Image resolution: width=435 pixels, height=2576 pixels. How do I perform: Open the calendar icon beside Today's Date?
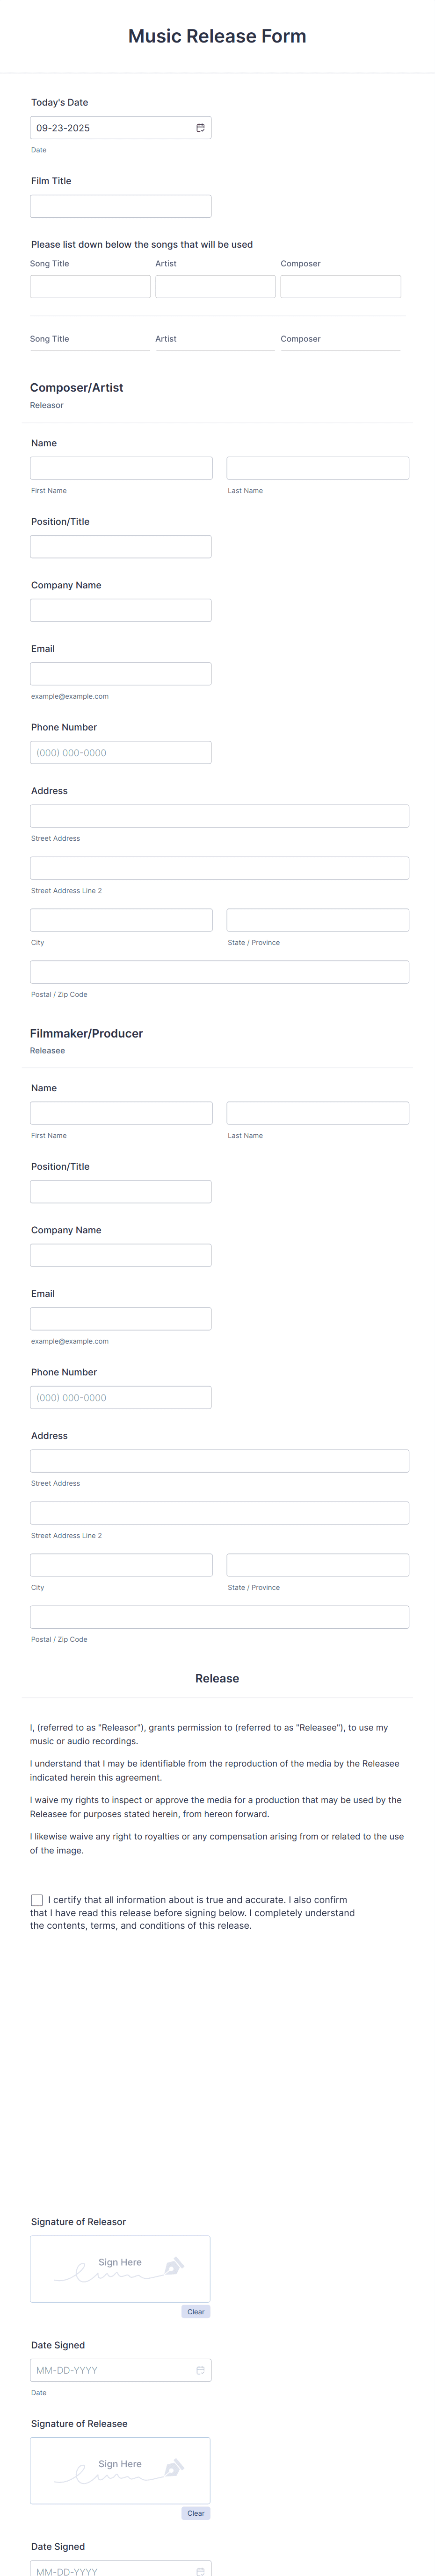200,127
